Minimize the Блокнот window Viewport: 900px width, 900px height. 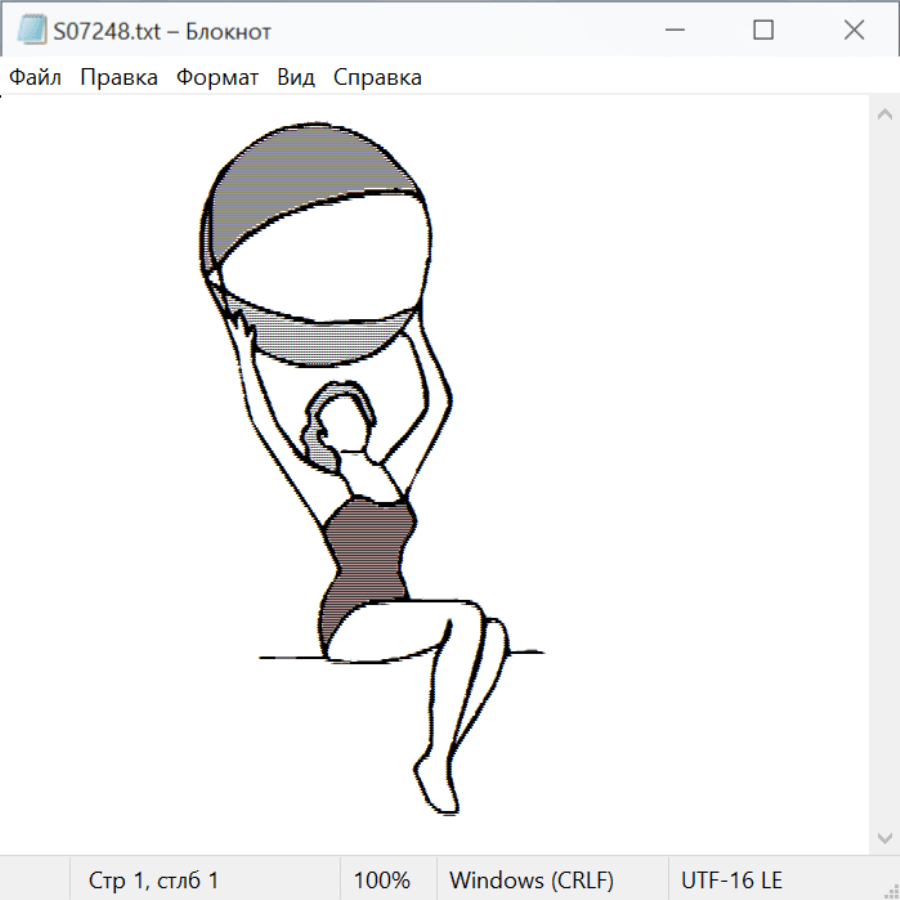coord(673,31)
